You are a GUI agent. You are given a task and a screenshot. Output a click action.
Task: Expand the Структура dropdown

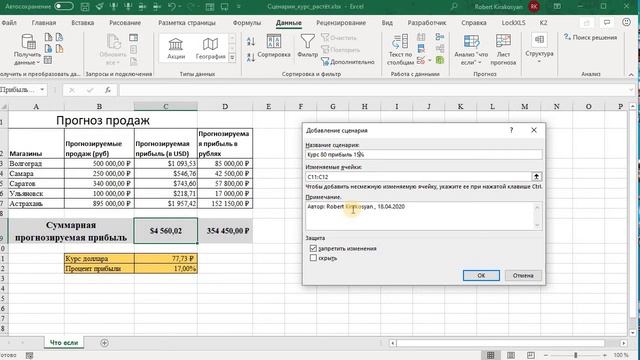coord(539,48)
